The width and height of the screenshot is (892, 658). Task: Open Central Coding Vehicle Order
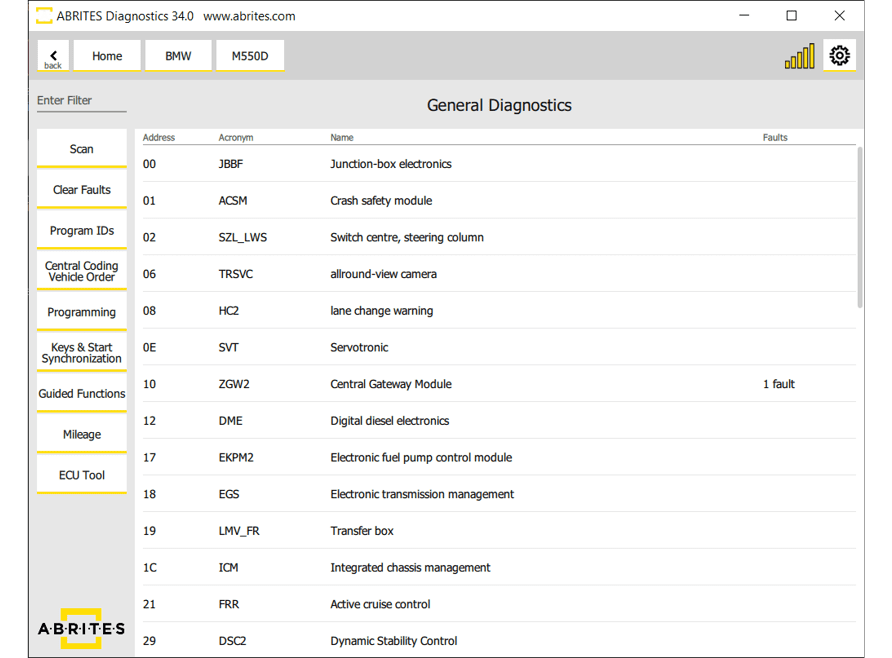pyautogui.click(x=82, y=271)
